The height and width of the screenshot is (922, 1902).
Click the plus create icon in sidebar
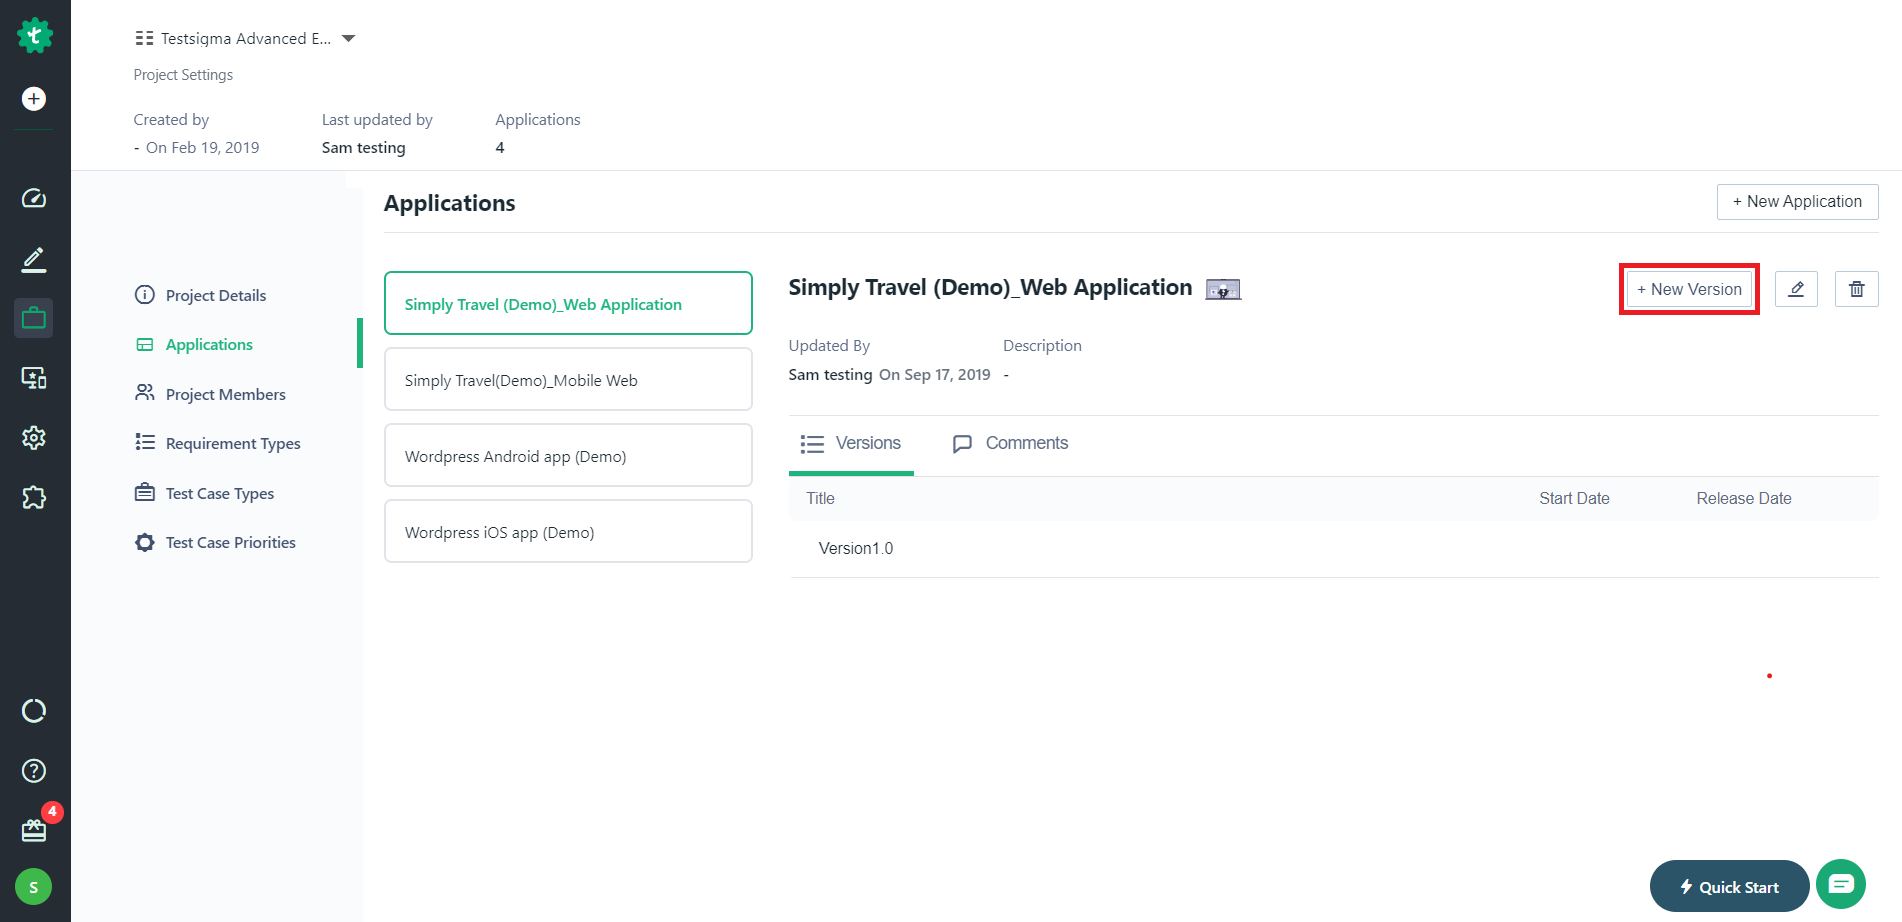34,99
